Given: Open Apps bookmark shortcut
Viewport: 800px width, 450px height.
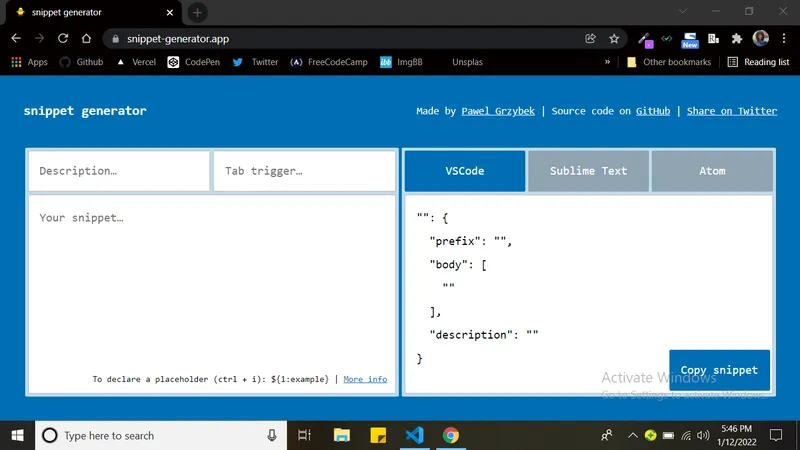Looking at the screenshot, I should point(30,62).
